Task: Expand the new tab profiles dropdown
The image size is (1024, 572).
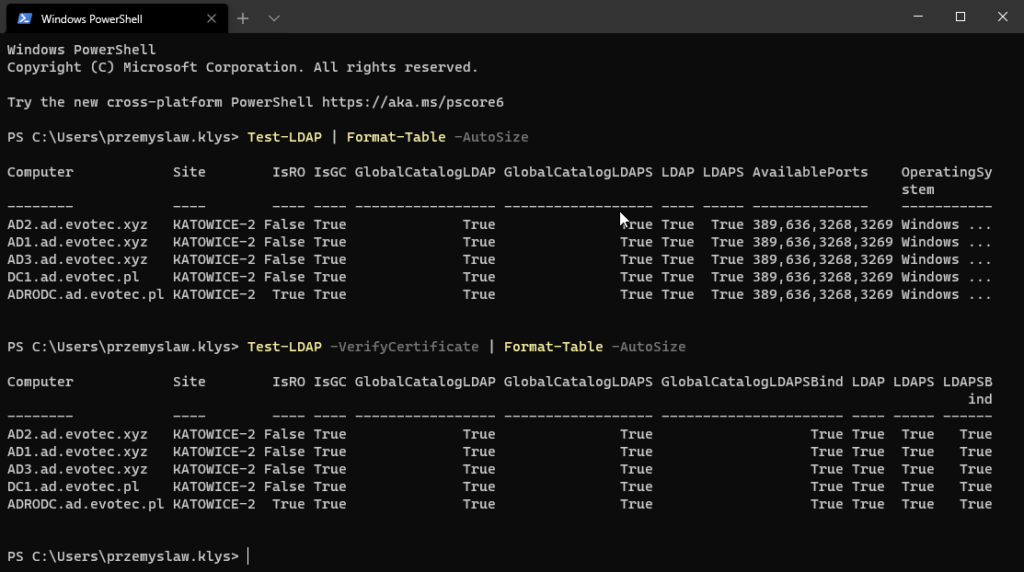Action: click(274, 18)
